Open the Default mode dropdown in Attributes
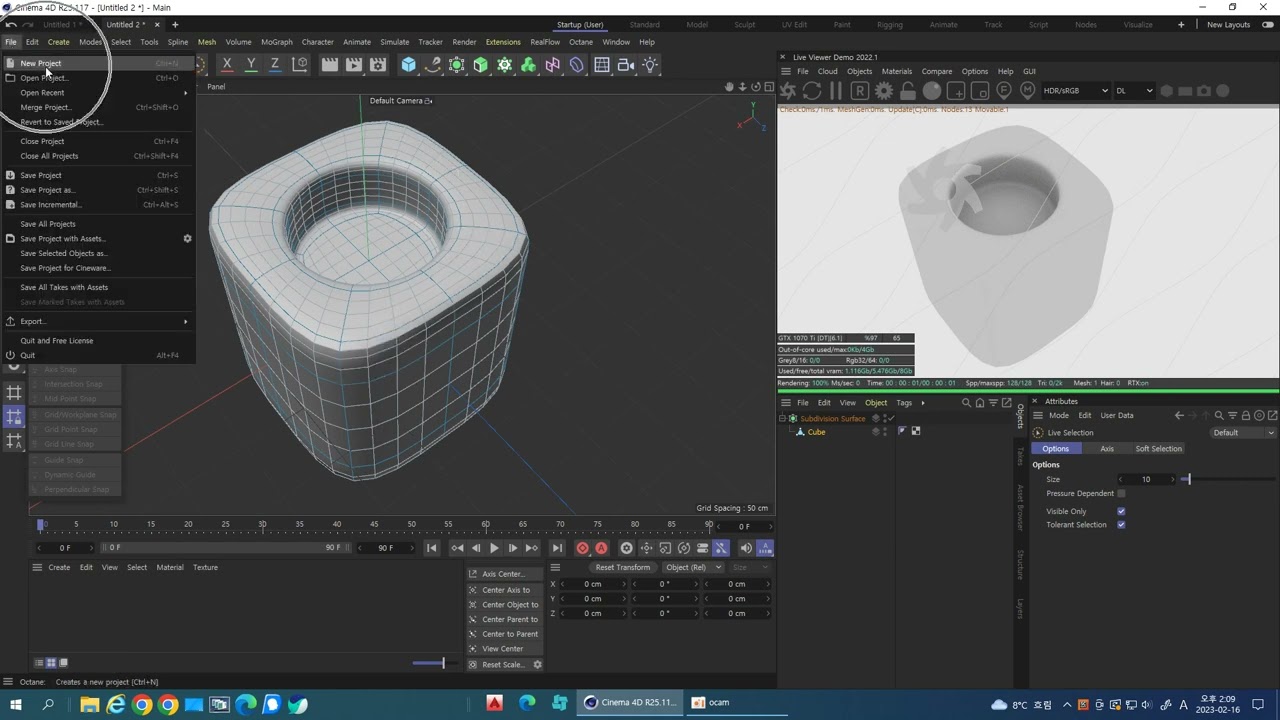 point(1244,433)
